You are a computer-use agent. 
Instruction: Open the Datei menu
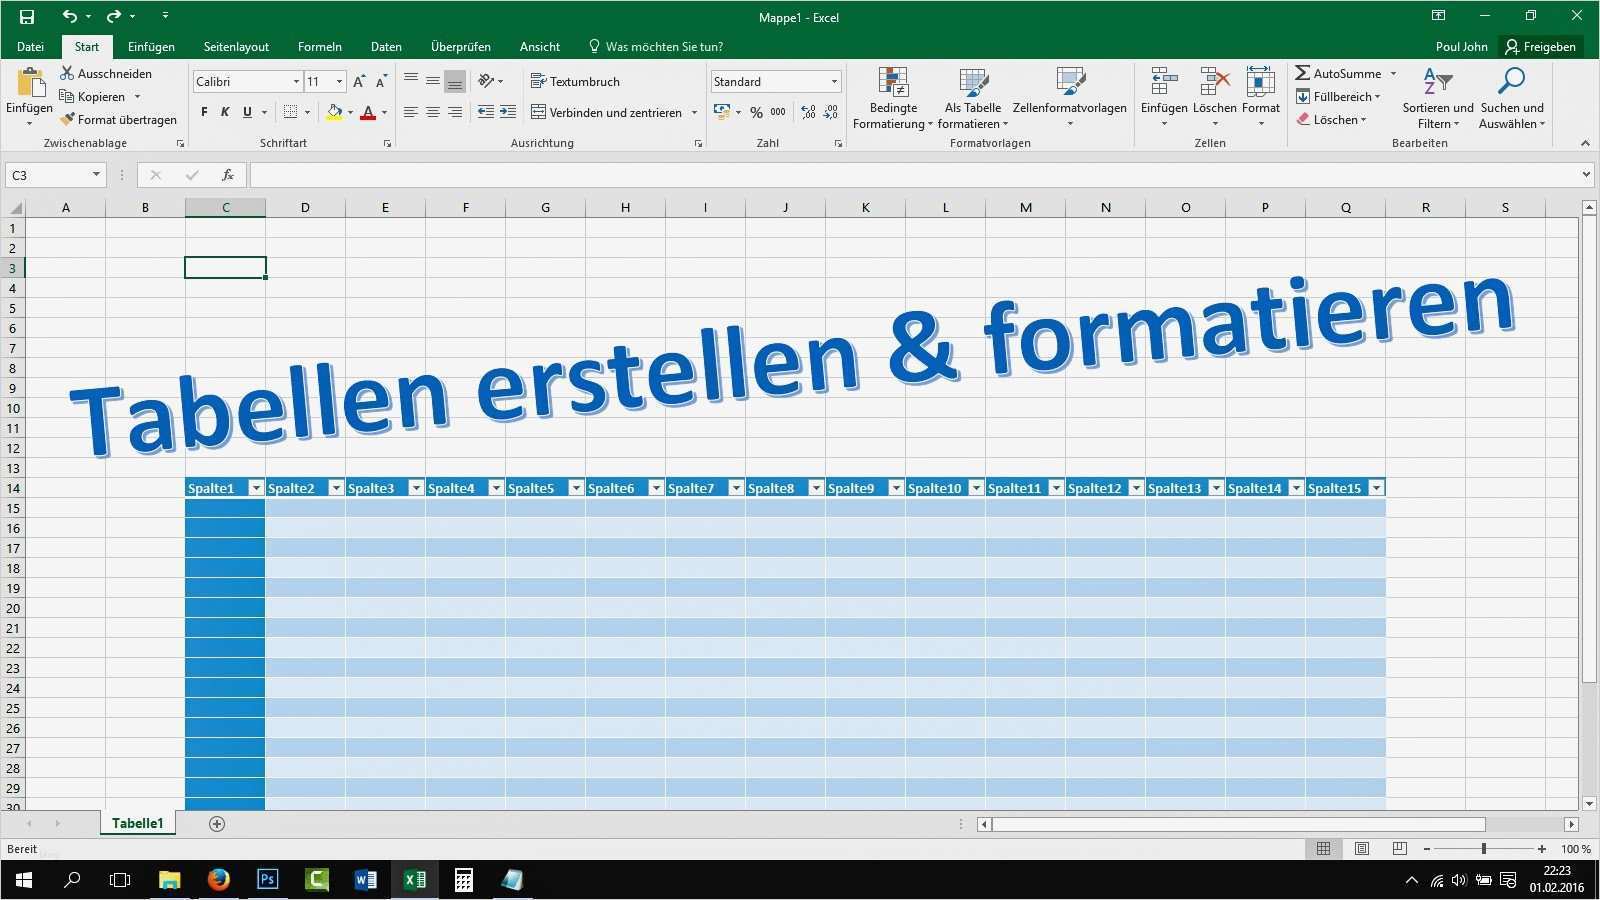click(30, 46)
